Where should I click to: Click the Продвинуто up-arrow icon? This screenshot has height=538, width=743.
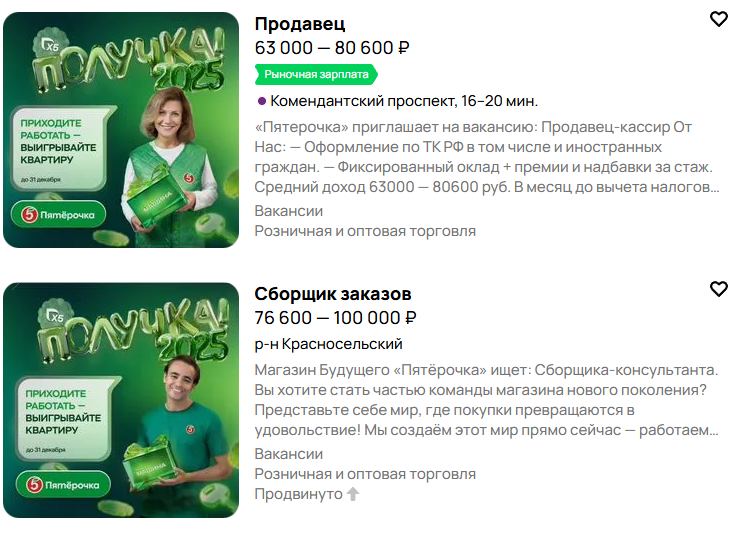(353, 494)
